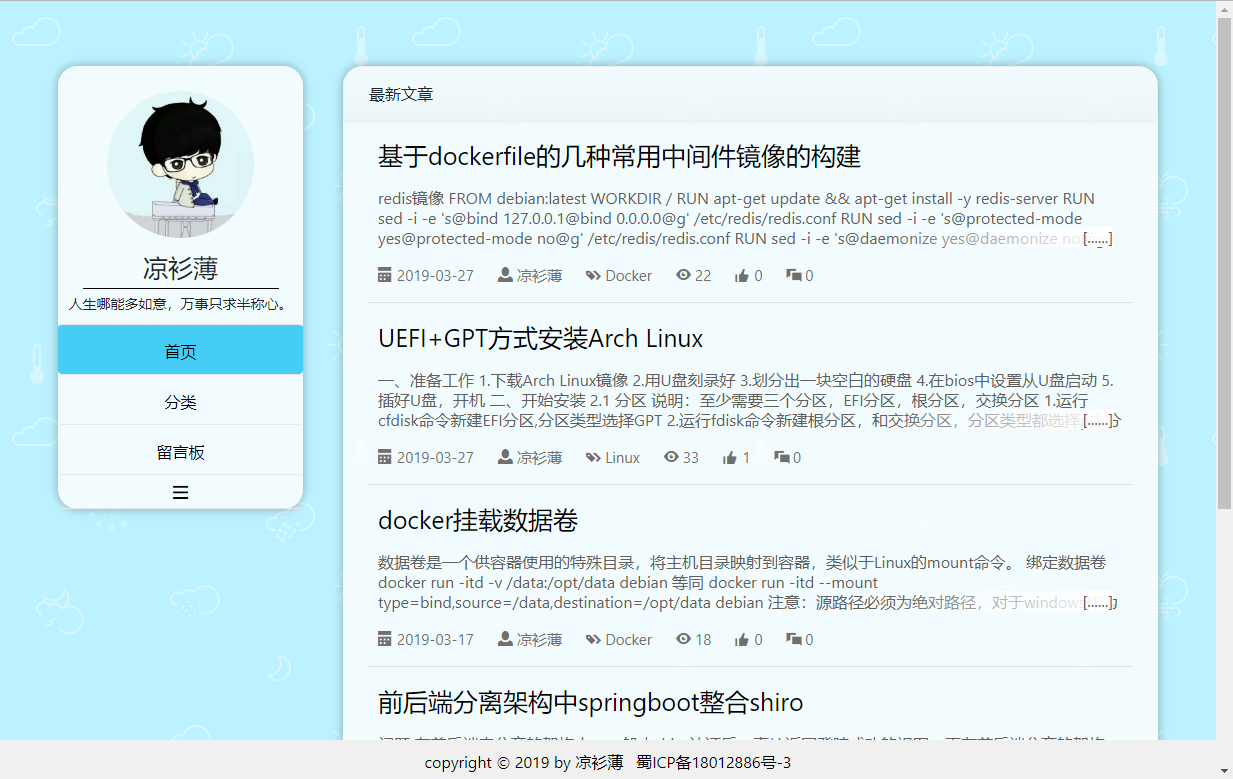Viewport: 1233px width, 779px height.
Task: Open article 基于dockerfile的几种常用中间件镜像的构建
Action: (x=619, y=157)
